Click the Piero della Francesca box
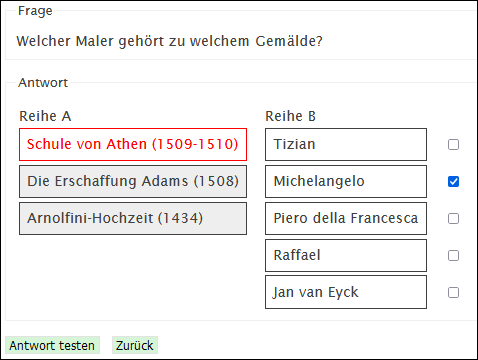Viewport: 478px width, 360px height. (346, 219)
